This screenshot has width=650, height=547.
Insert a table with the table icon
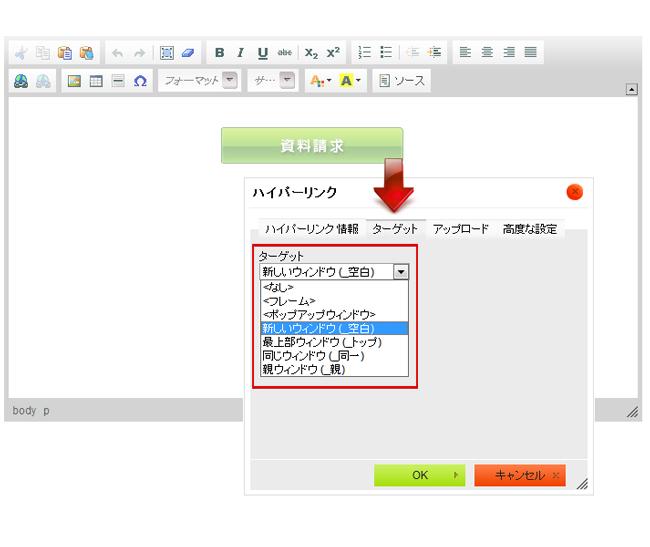(x=96, y=81)
